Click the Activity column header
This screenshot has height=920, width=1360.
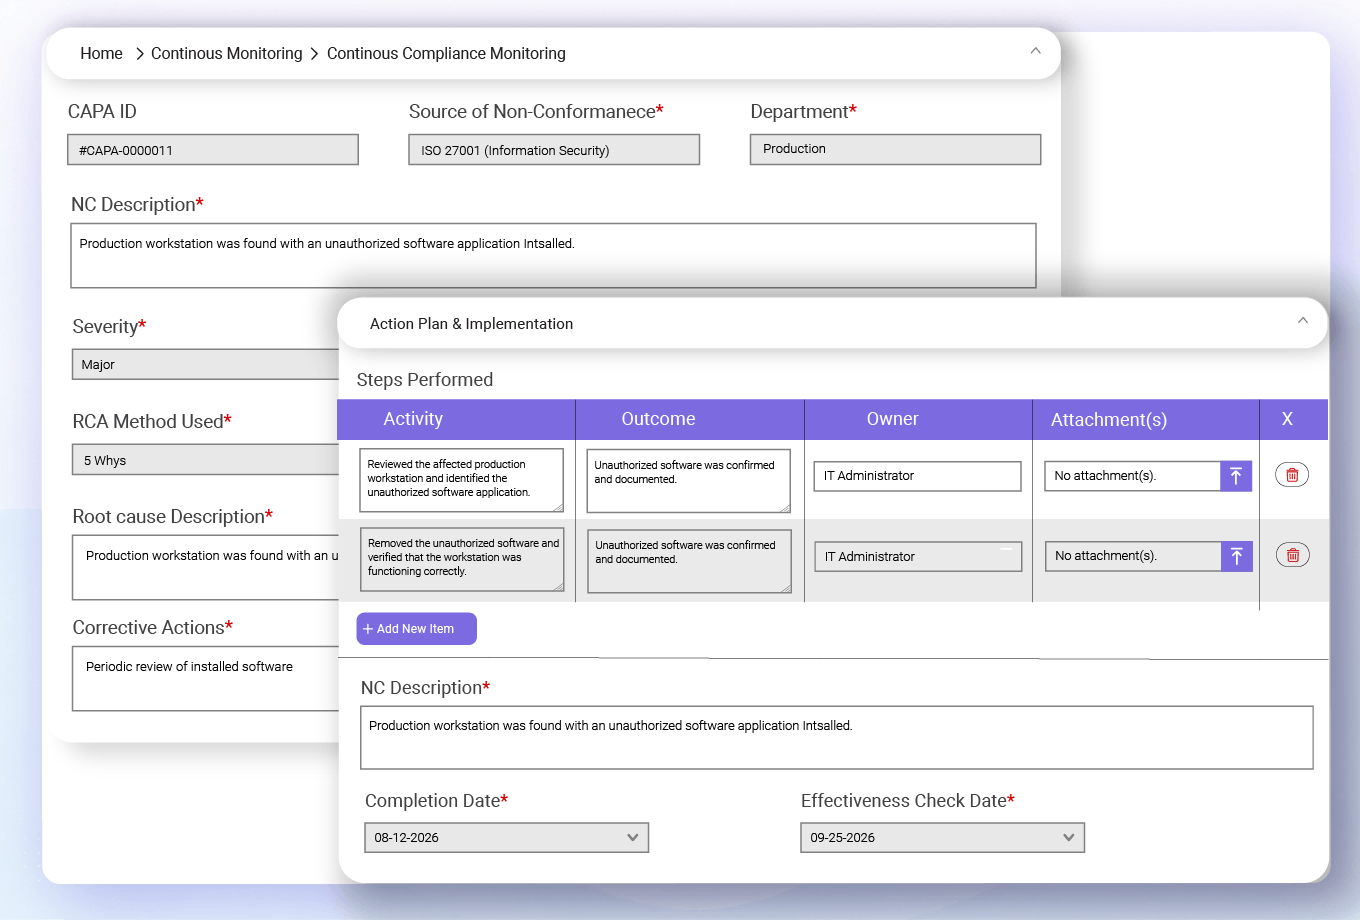[x=413, y=419]
